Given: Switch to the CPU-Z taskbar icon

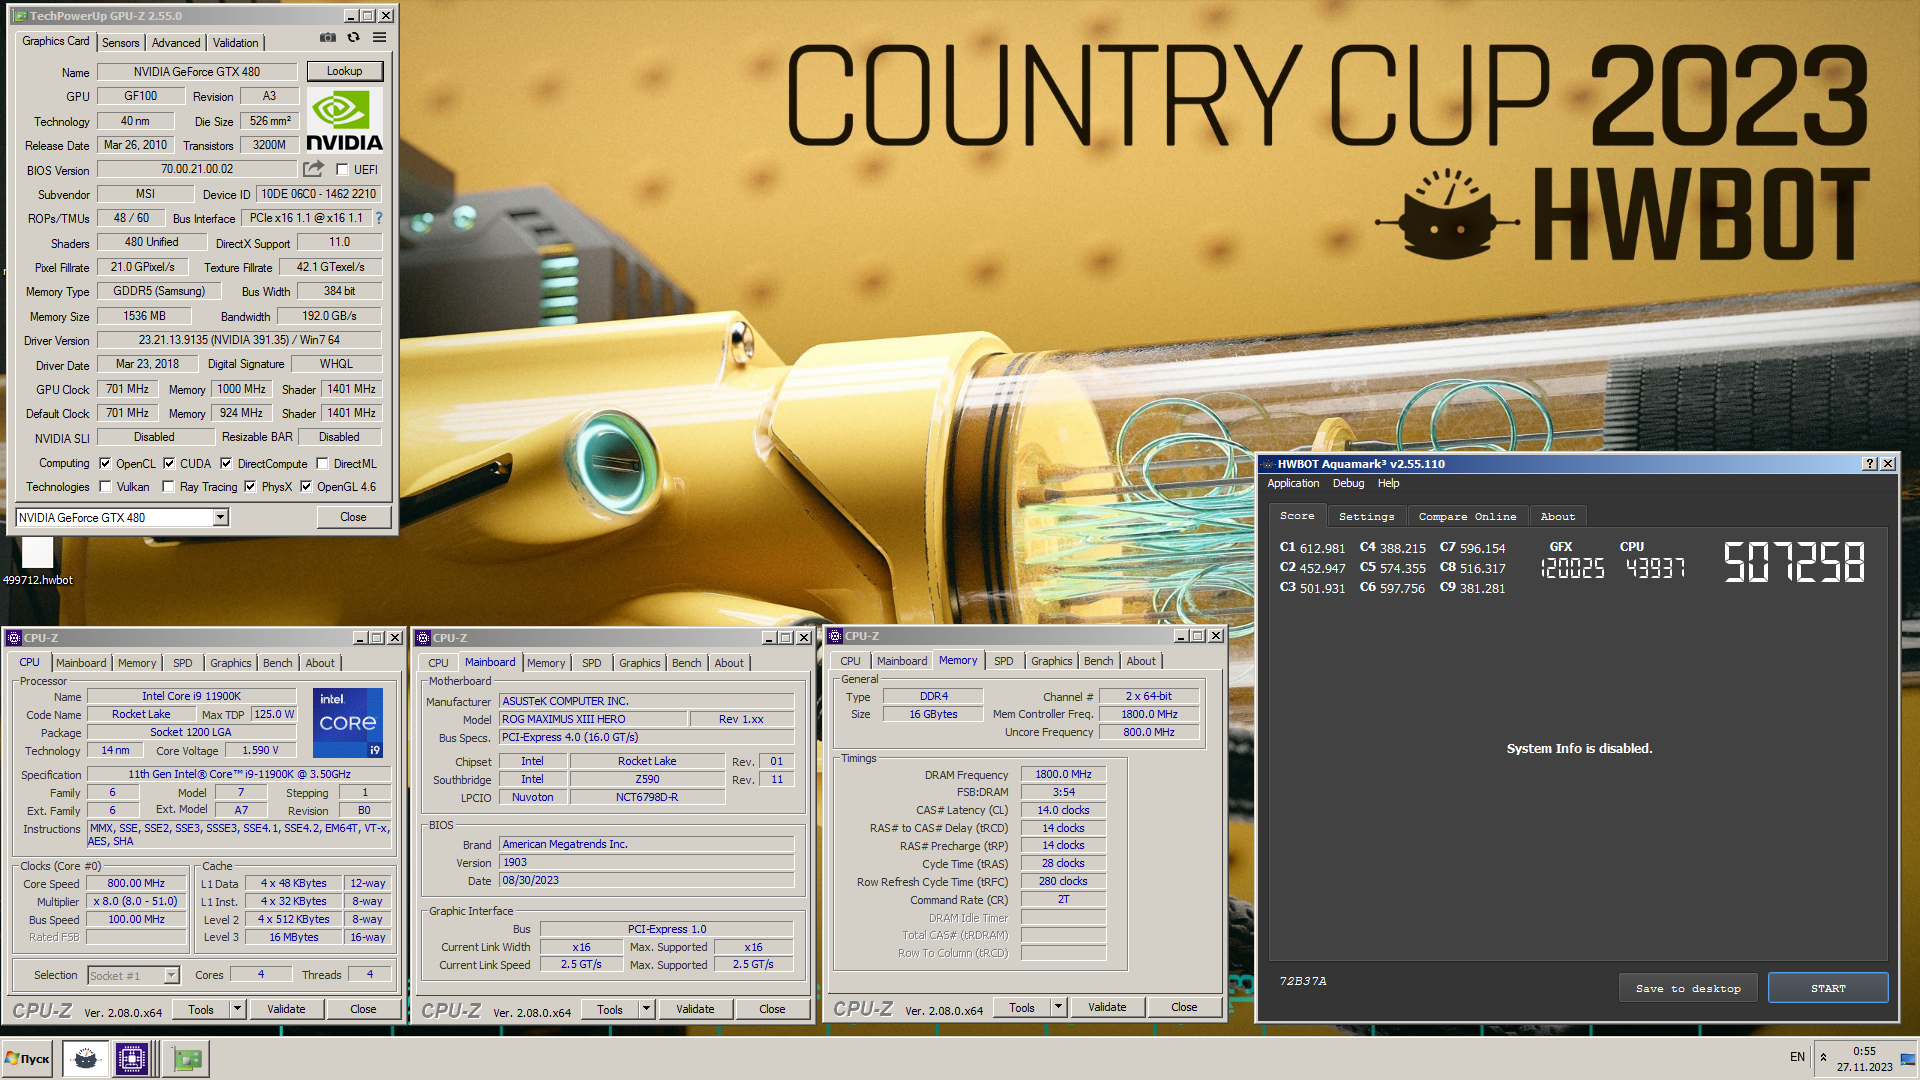Looking at the screenshot, I should [131, 1058].
